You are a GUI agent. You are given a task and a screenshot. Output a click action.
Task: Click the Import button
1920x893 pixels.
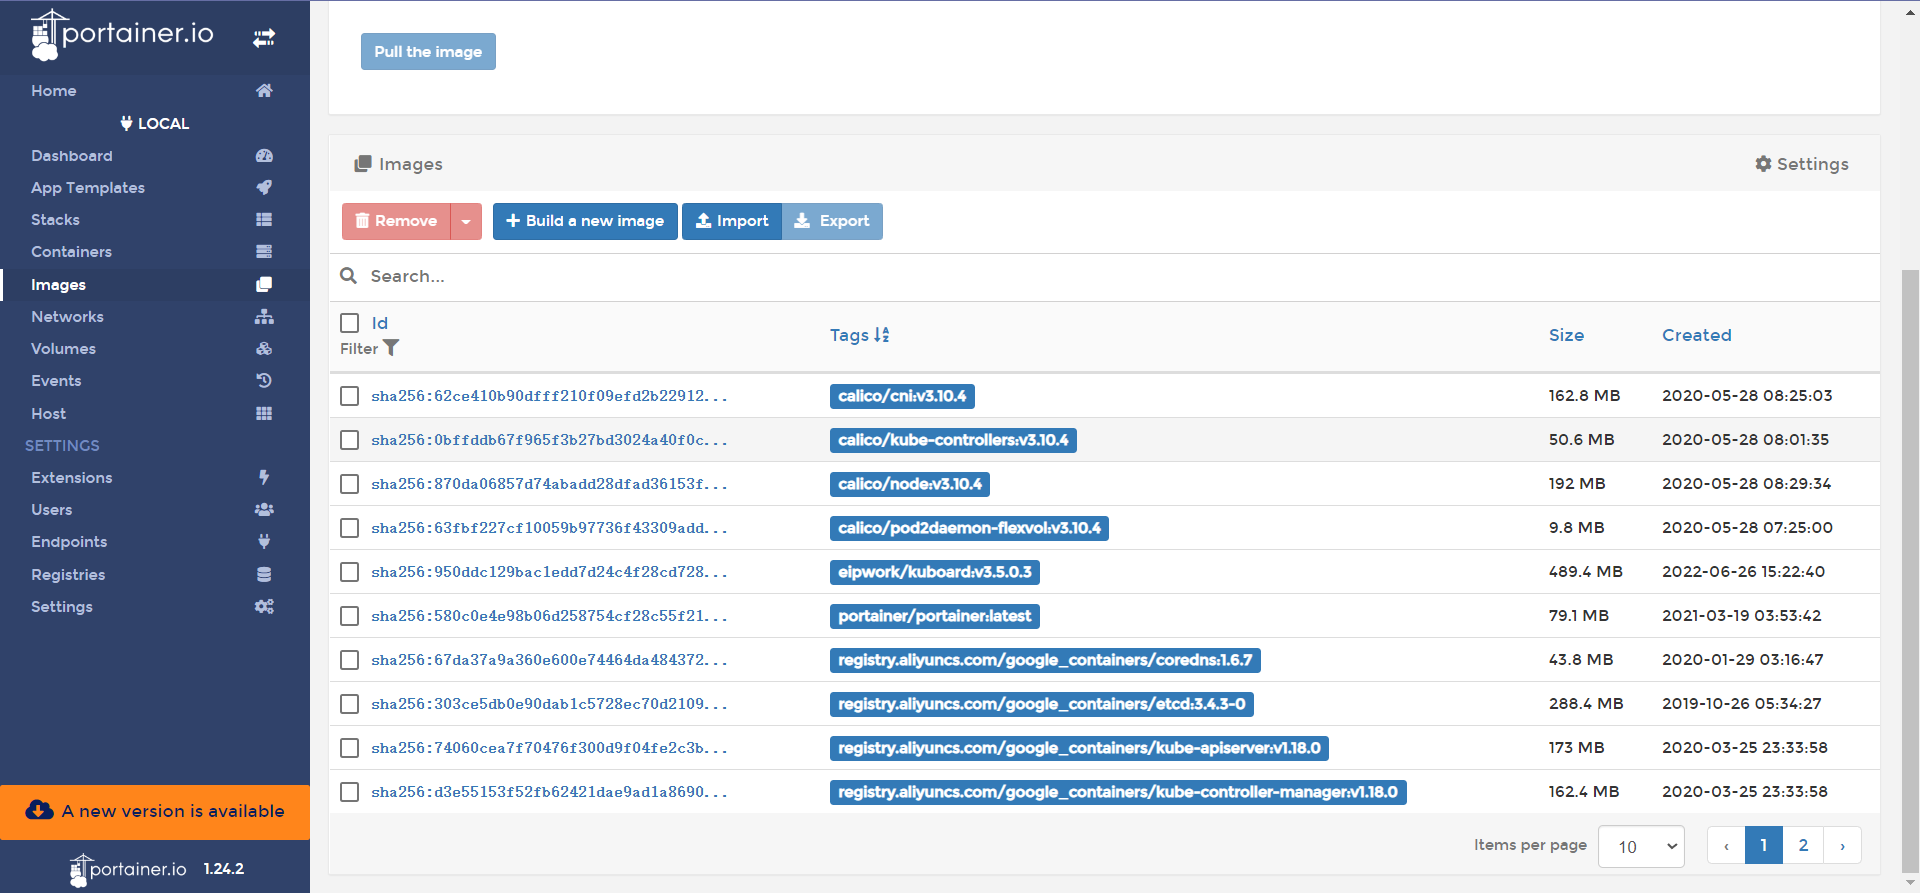(732, 221)
